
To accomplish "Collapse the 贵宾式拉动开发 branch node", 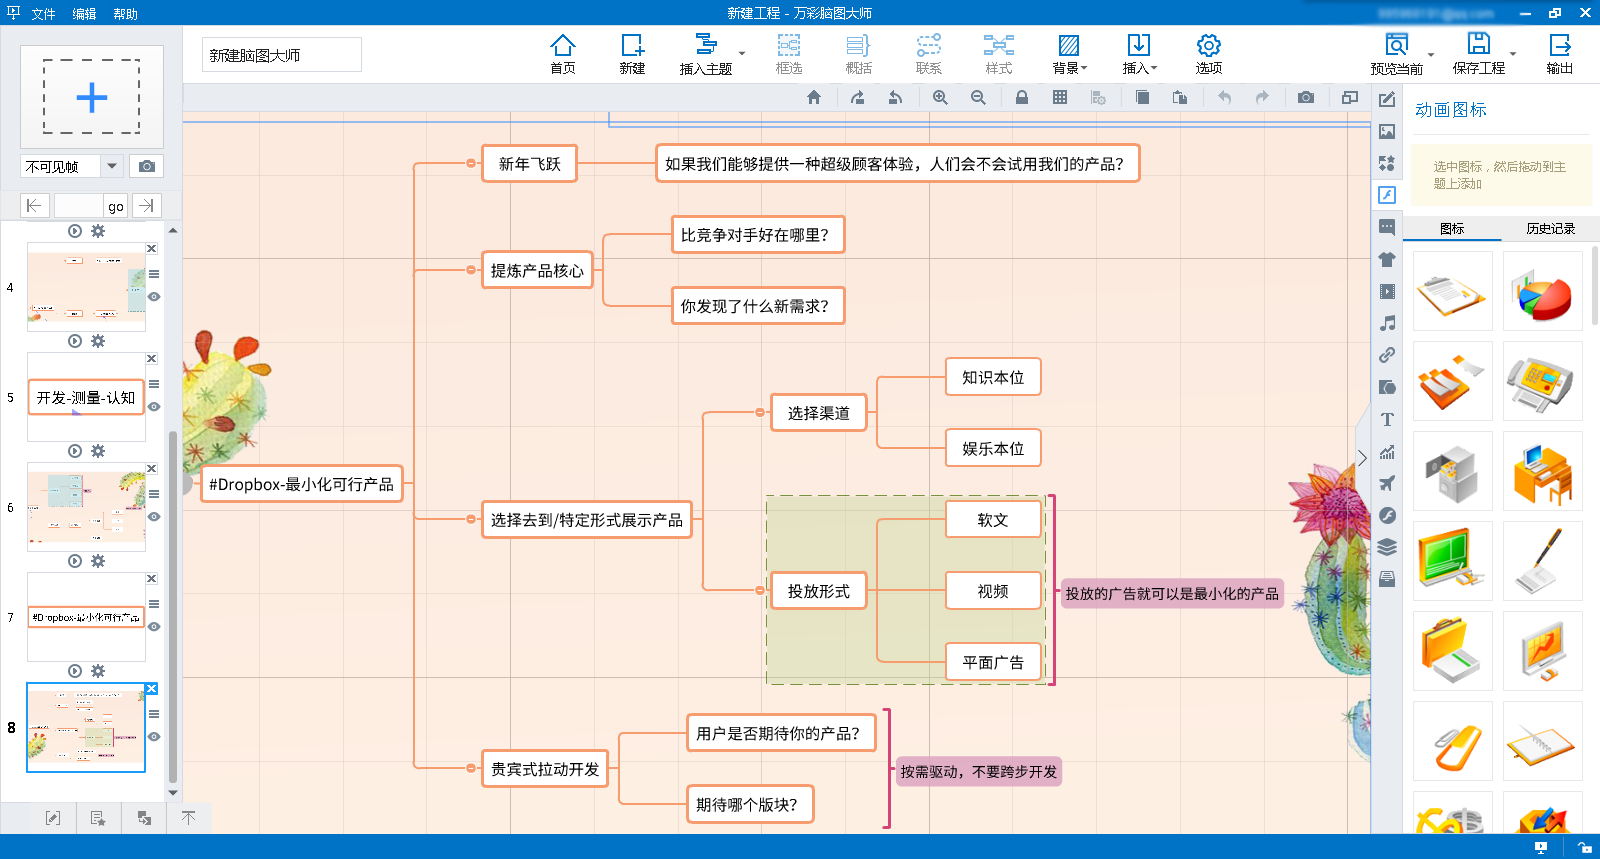I will 471,768.
